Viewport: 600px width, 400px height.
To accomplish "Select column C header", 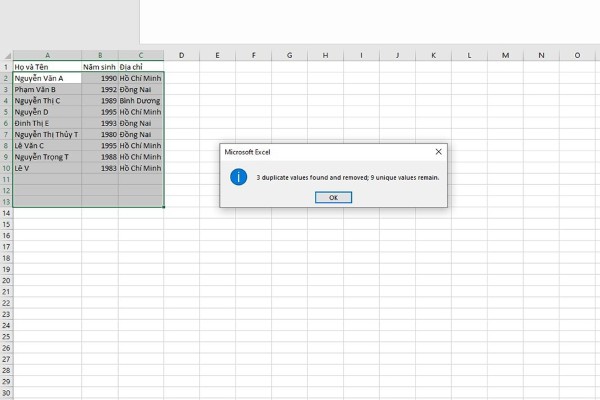I will coord(141,55).
